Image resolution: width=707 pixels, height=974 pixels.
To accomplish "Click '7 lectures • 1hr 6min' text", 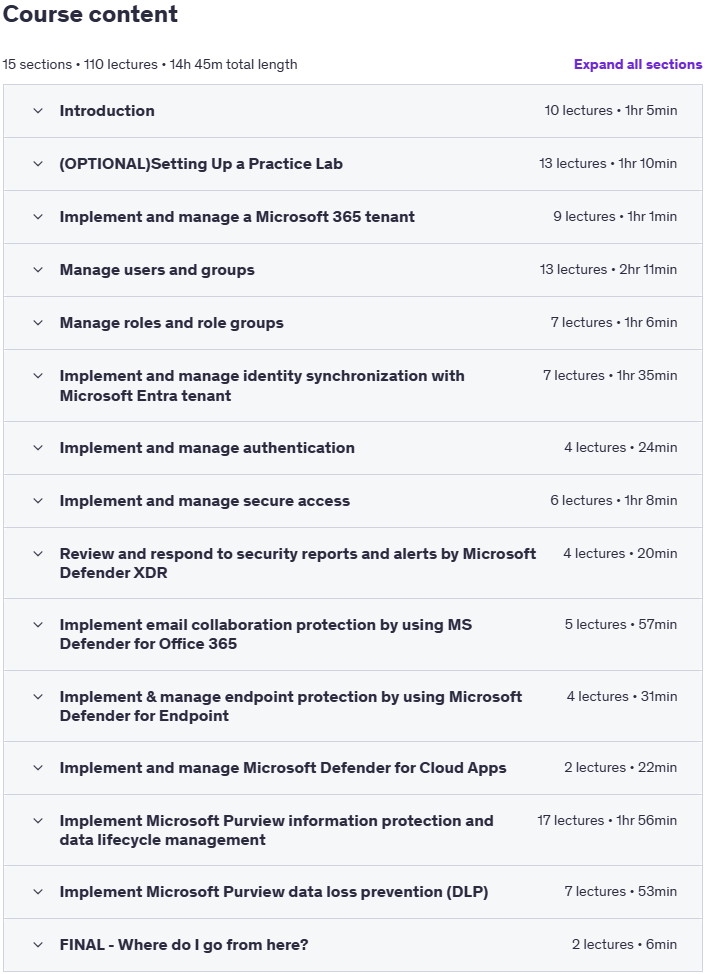I will (x=614, y=322).
